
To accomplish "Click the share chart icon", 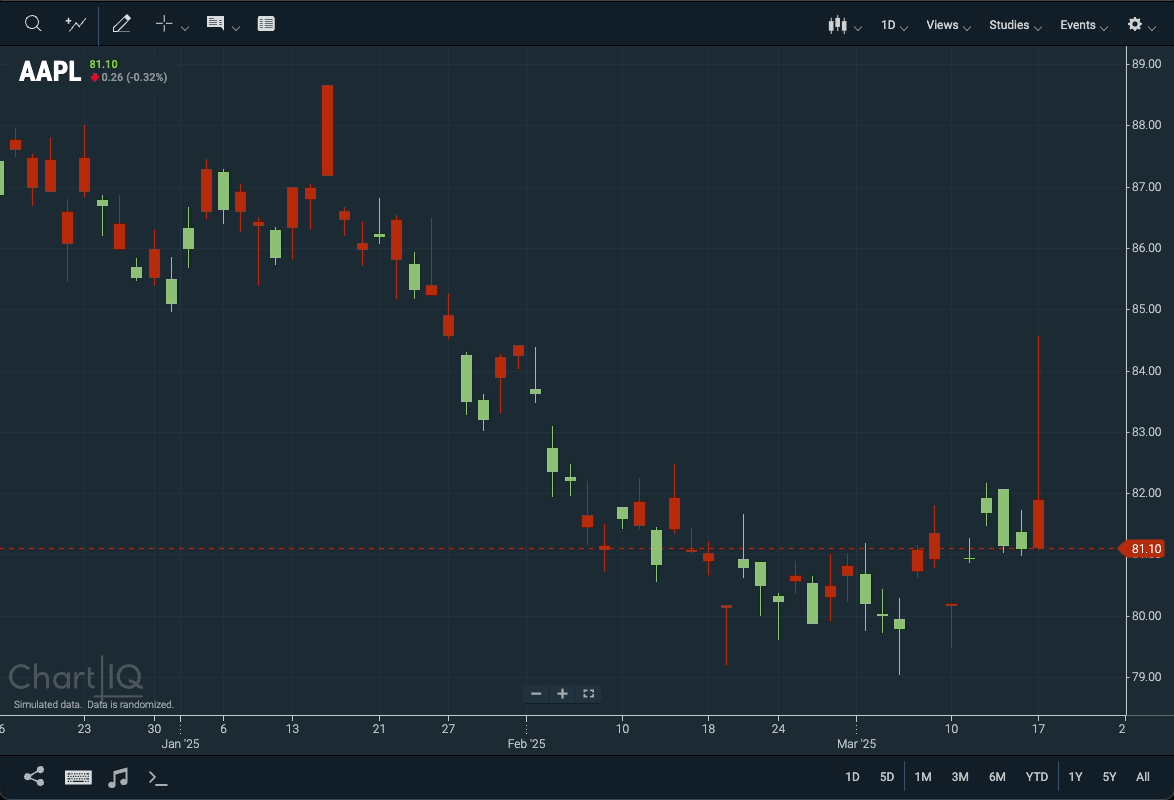I will click(34, 777).
